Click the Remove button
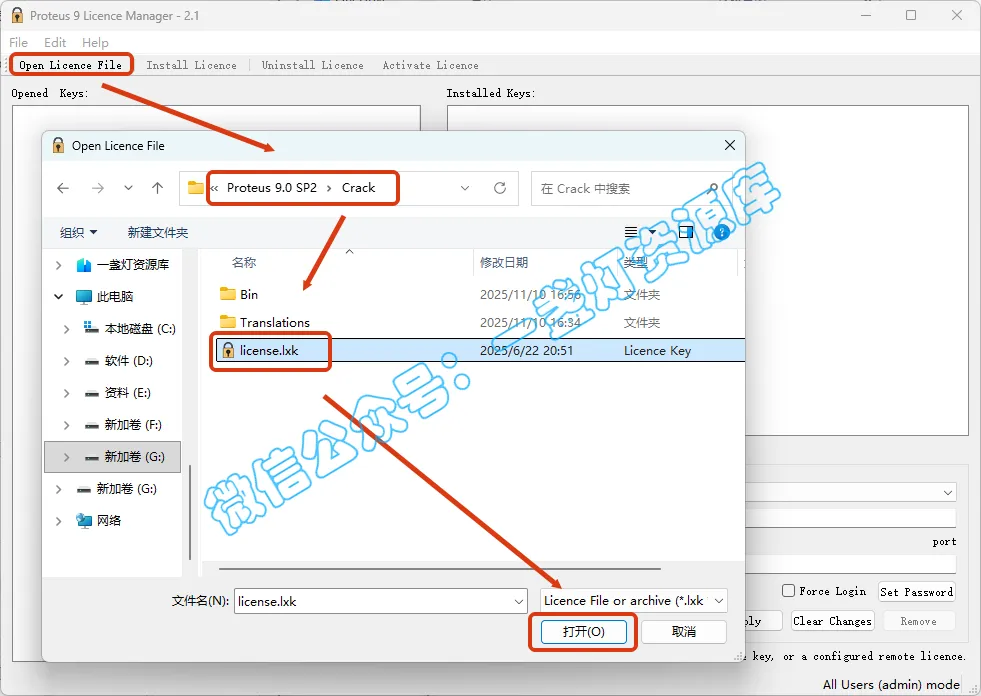The image size is (981, 696). tap(918, 621)
